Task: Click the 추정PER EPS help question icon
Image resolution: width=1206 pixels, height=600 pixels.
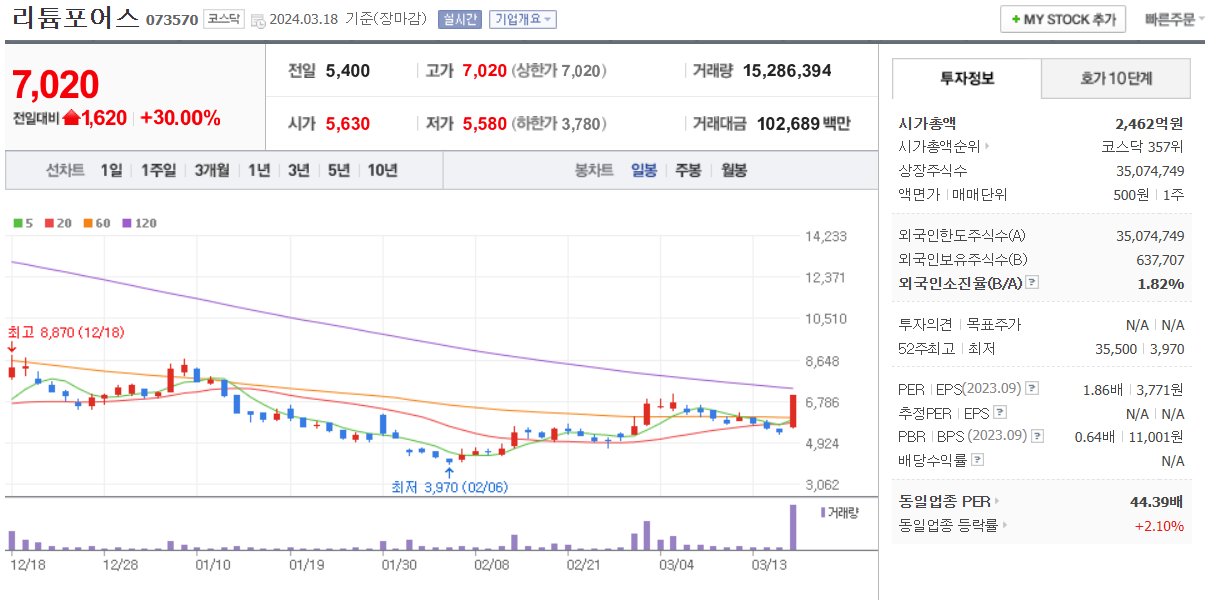Action: click(1000, 413)
